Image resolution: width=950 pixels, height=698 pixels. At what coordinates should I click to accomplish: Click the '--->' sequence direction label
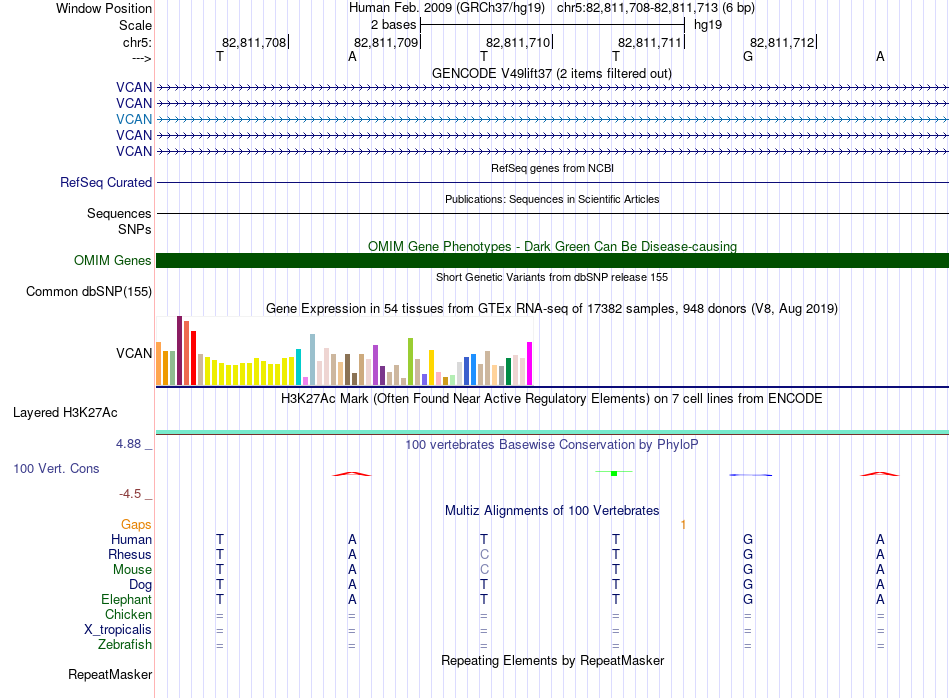pos(141,58)
